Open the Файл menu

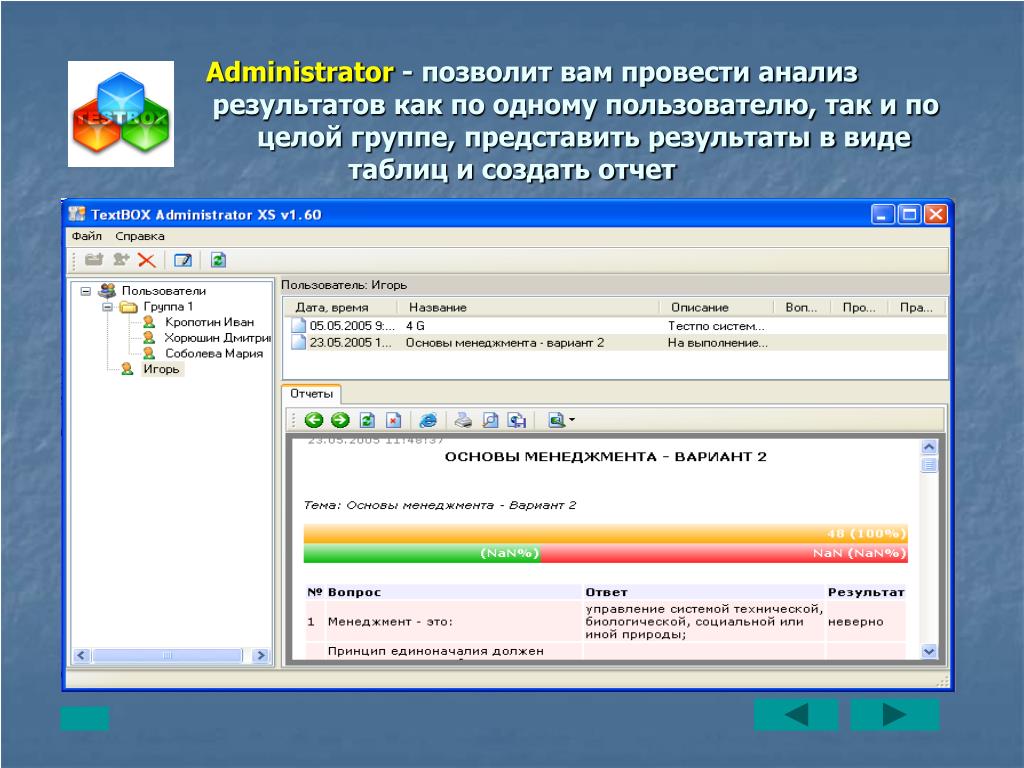pyautogui.click(x=87, y=236)
